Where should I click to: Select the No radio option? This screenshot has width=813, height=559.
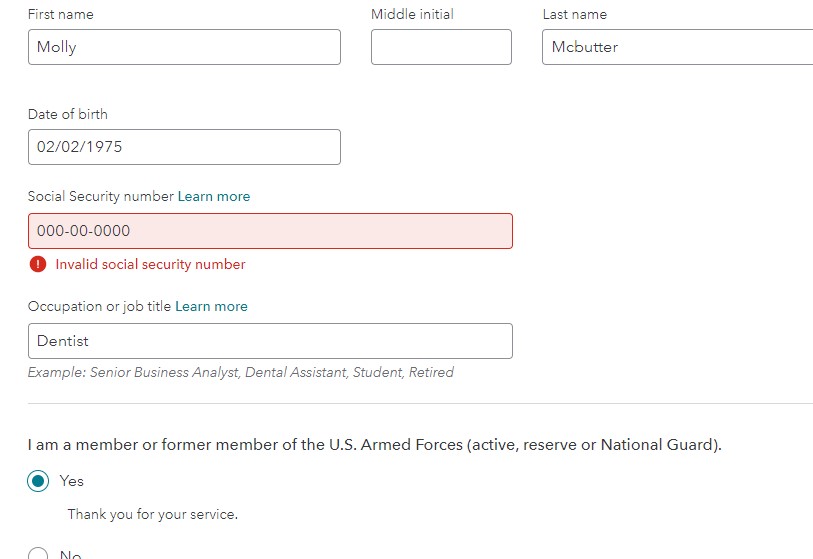tap(38, 553)
